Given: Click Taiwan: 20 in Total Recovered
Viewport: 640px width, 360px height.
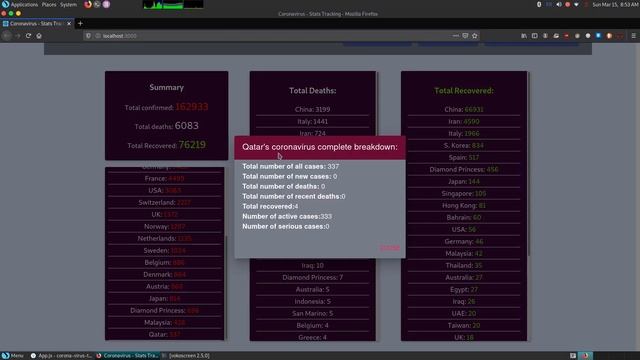Looking at the screenshot, I should coord(464,325).
